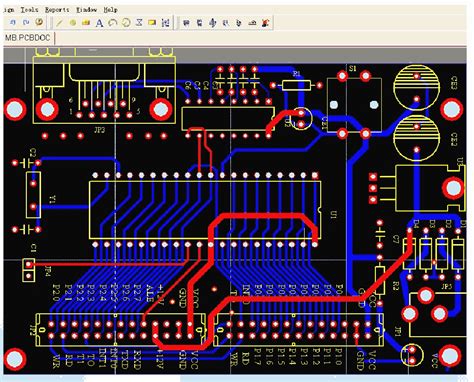Screen dimensions: 474x382
Task: Click the Redo arrow icon in toolbar
Action: pyautogui.click(x=26, y=23)
